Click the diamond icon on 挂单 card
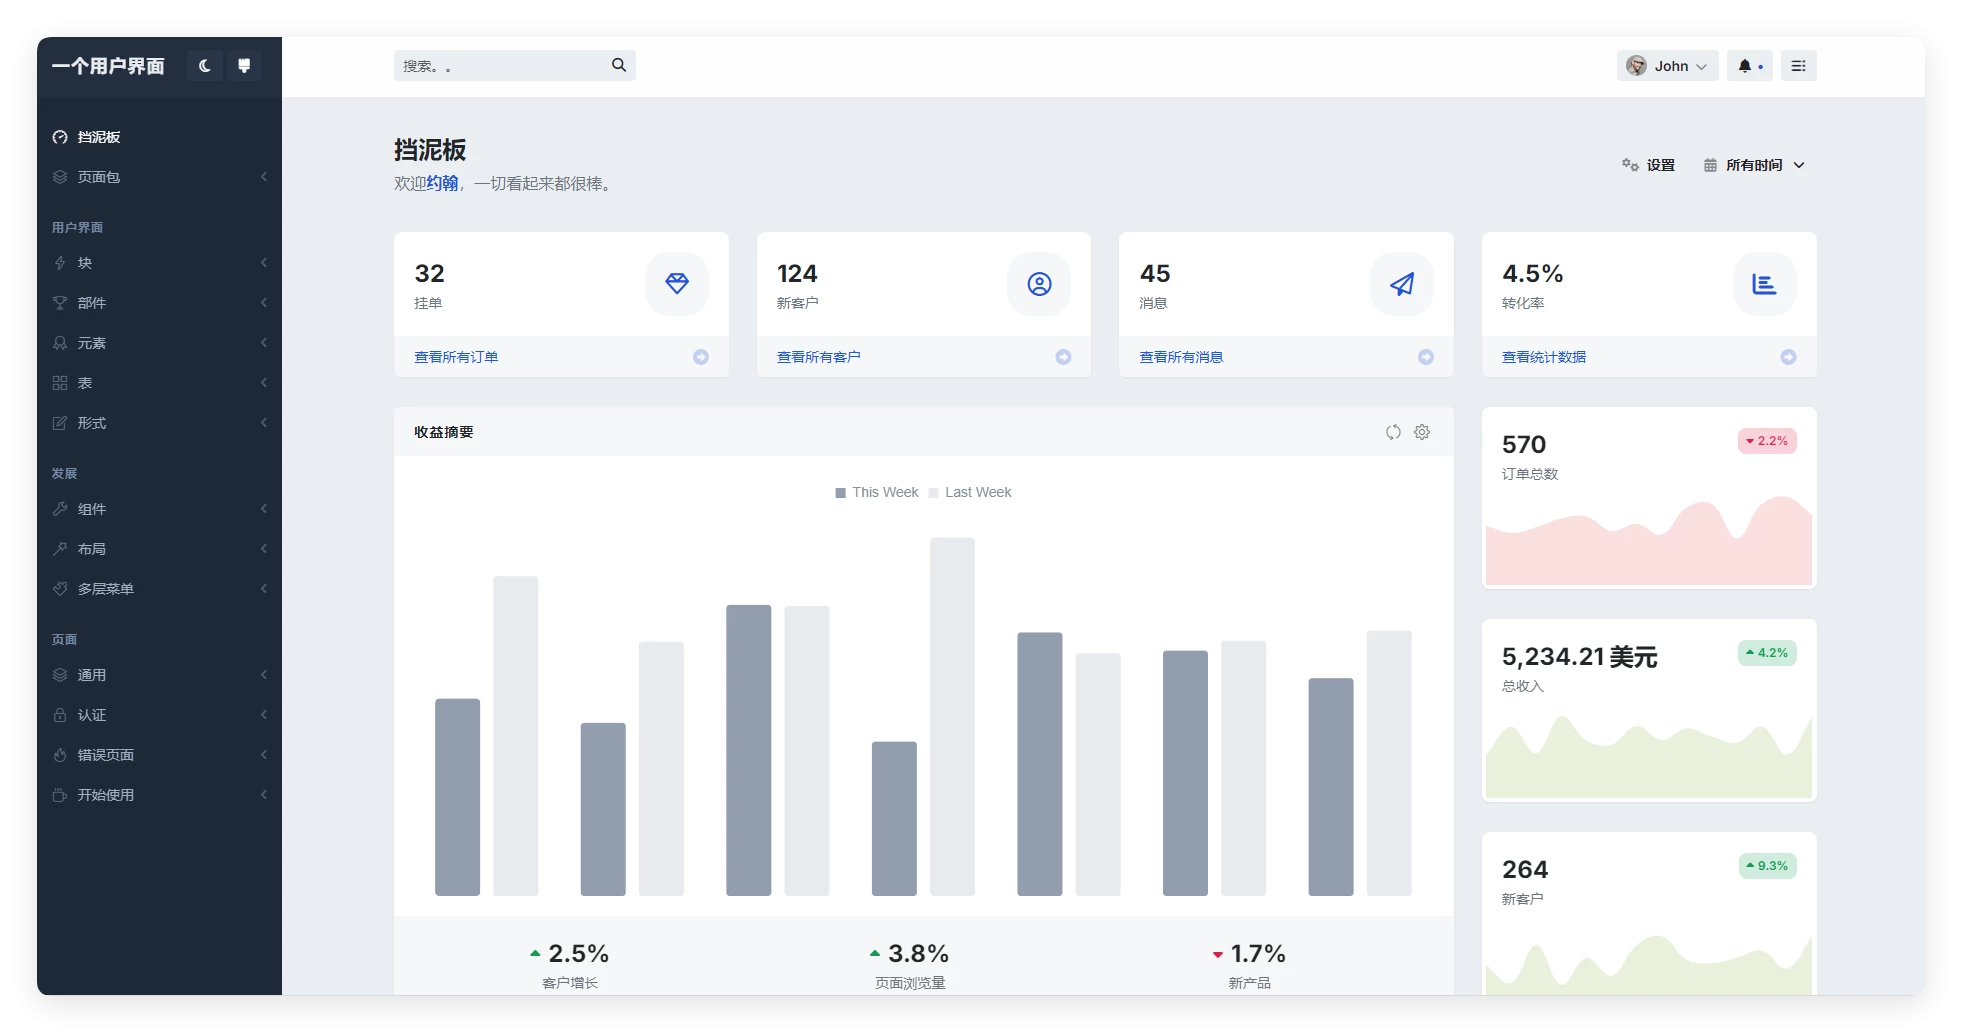 coord(677,284)
